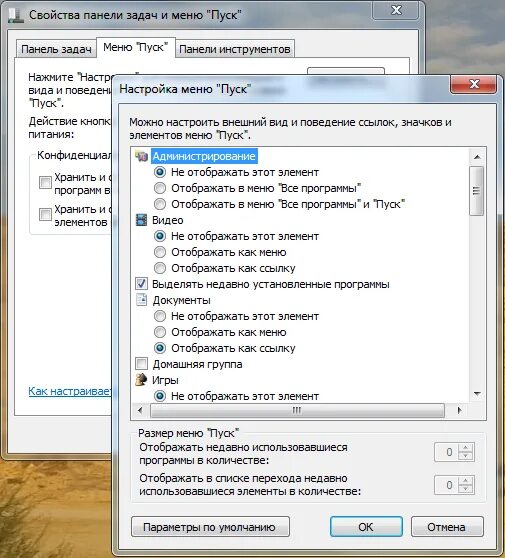Increase the recently used programs count

point(465,448)
